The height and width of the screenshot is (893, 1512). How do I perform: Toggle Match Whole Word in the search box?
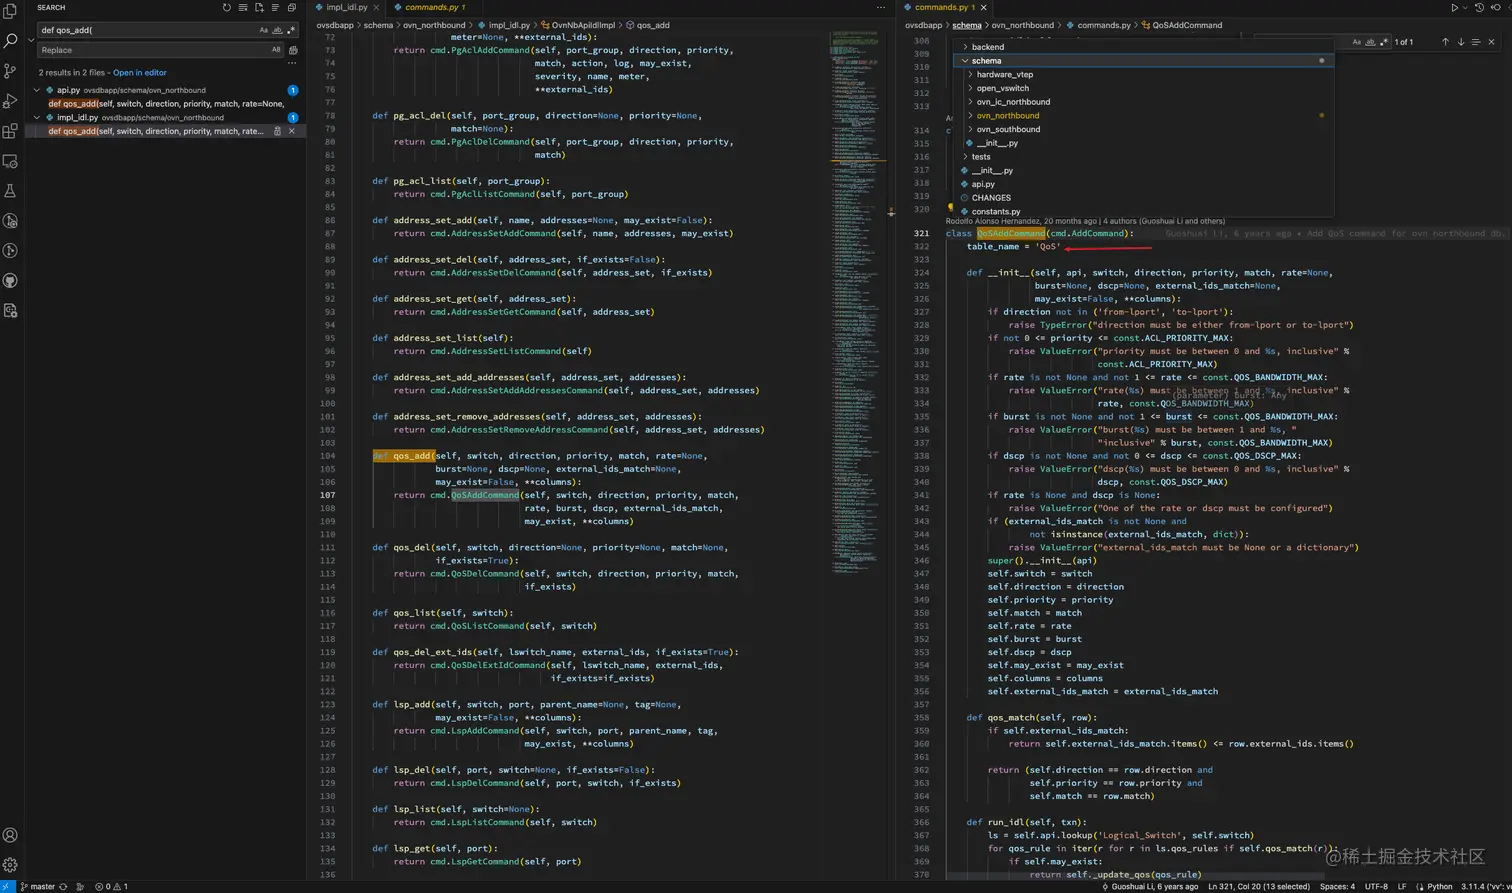tap(277, 30)
